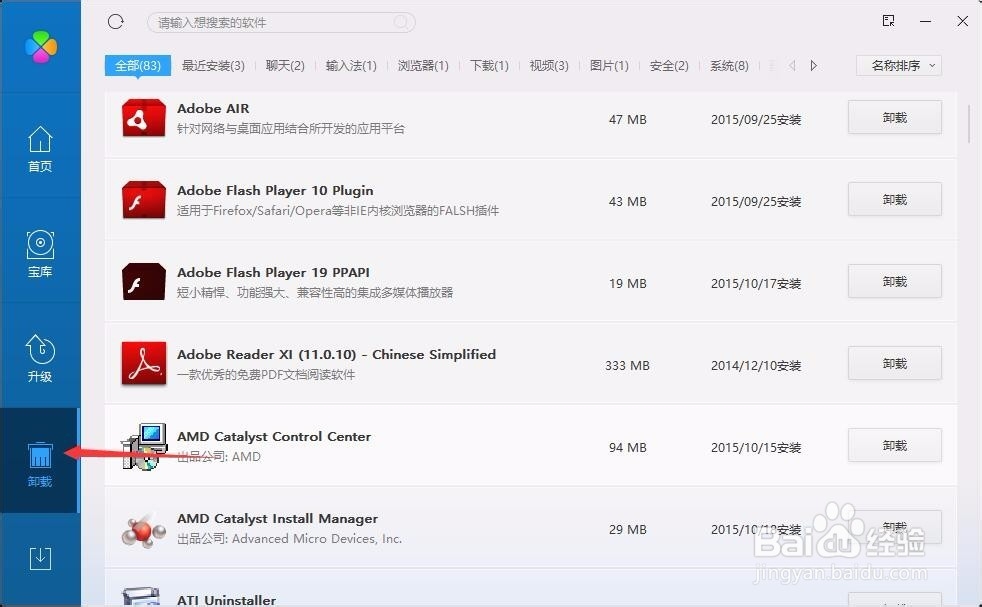This screenshot has height=607, width=982.
Task: Click the 333 MB size of Adobe Reader
Action: [627, 365]
